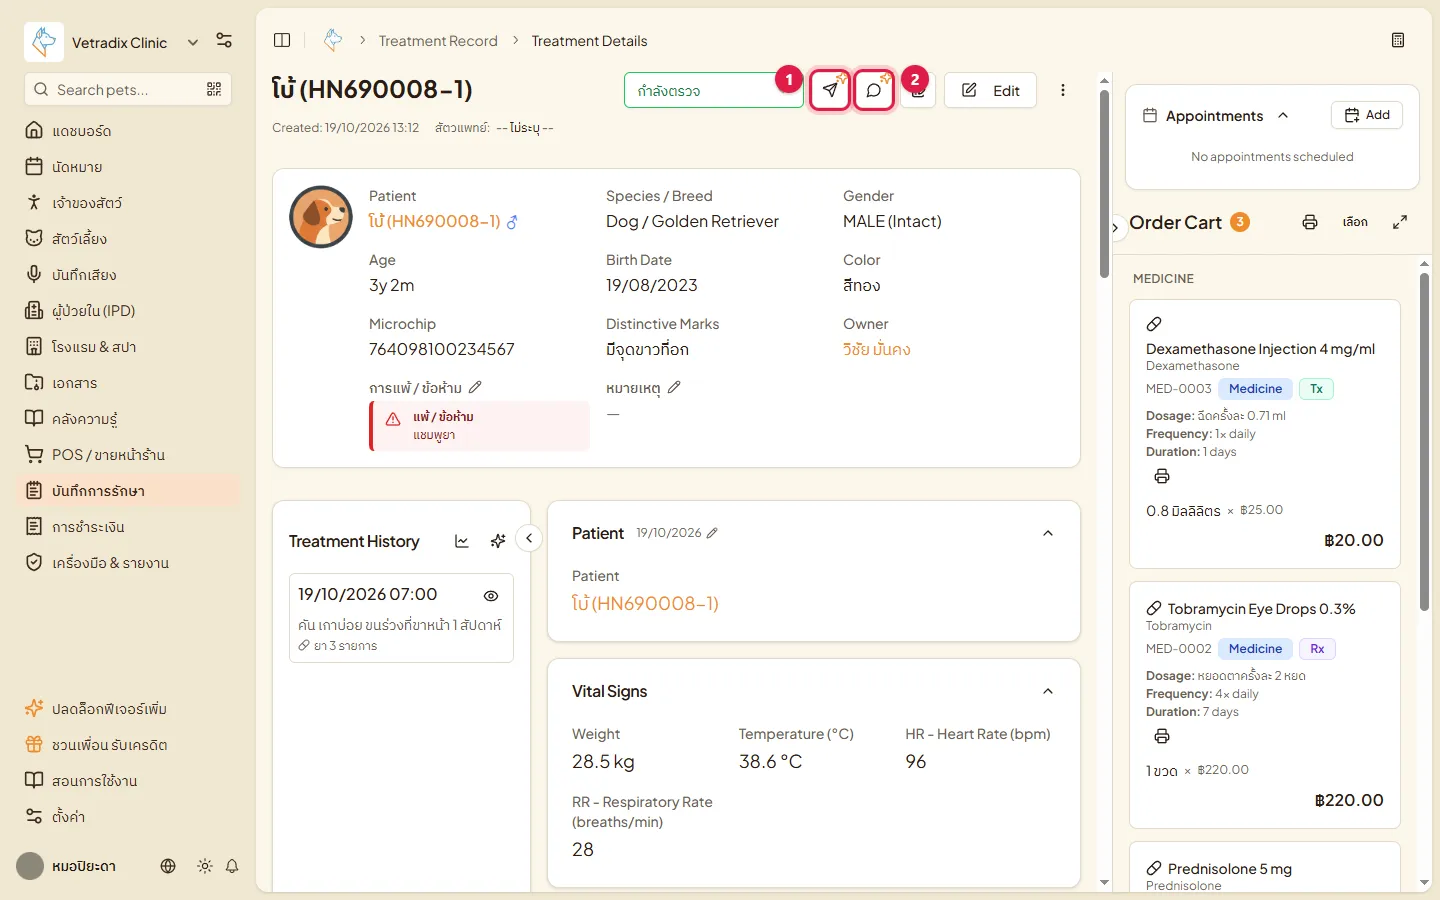This screenshot has width=1440, height=900.
Task: Toggle the sidebar panel icon
Action: pos(282,40)
